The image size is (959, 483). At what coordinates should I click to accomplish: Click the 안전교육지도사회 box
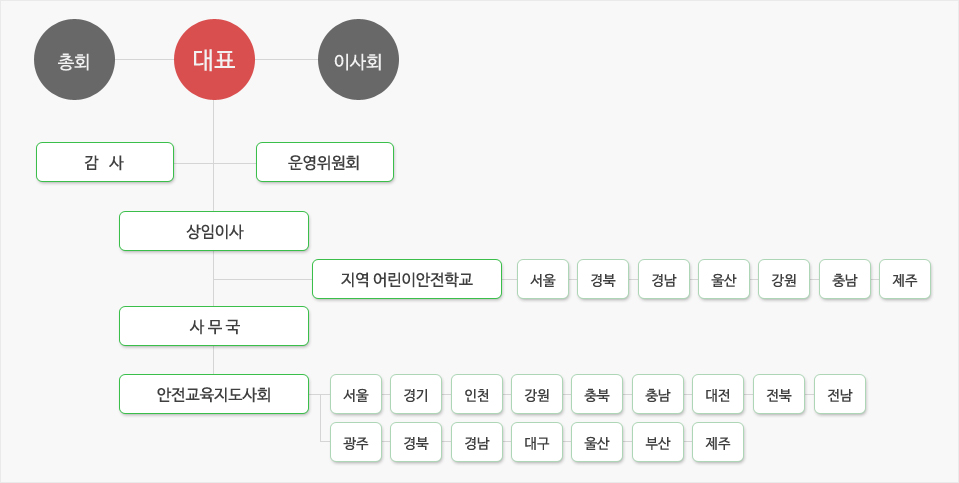click(x=214, y=394)
